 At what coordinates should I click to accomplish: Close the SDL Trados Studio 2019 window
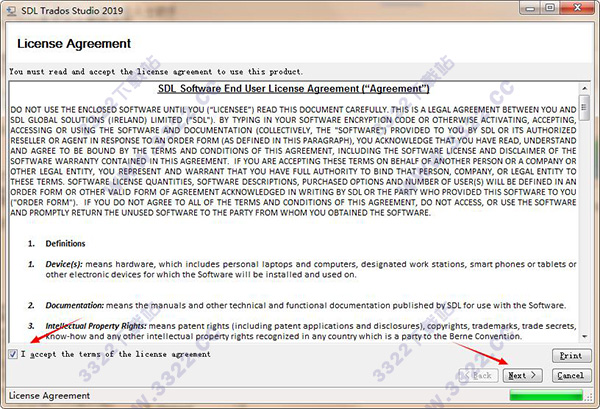pos(578,8)
